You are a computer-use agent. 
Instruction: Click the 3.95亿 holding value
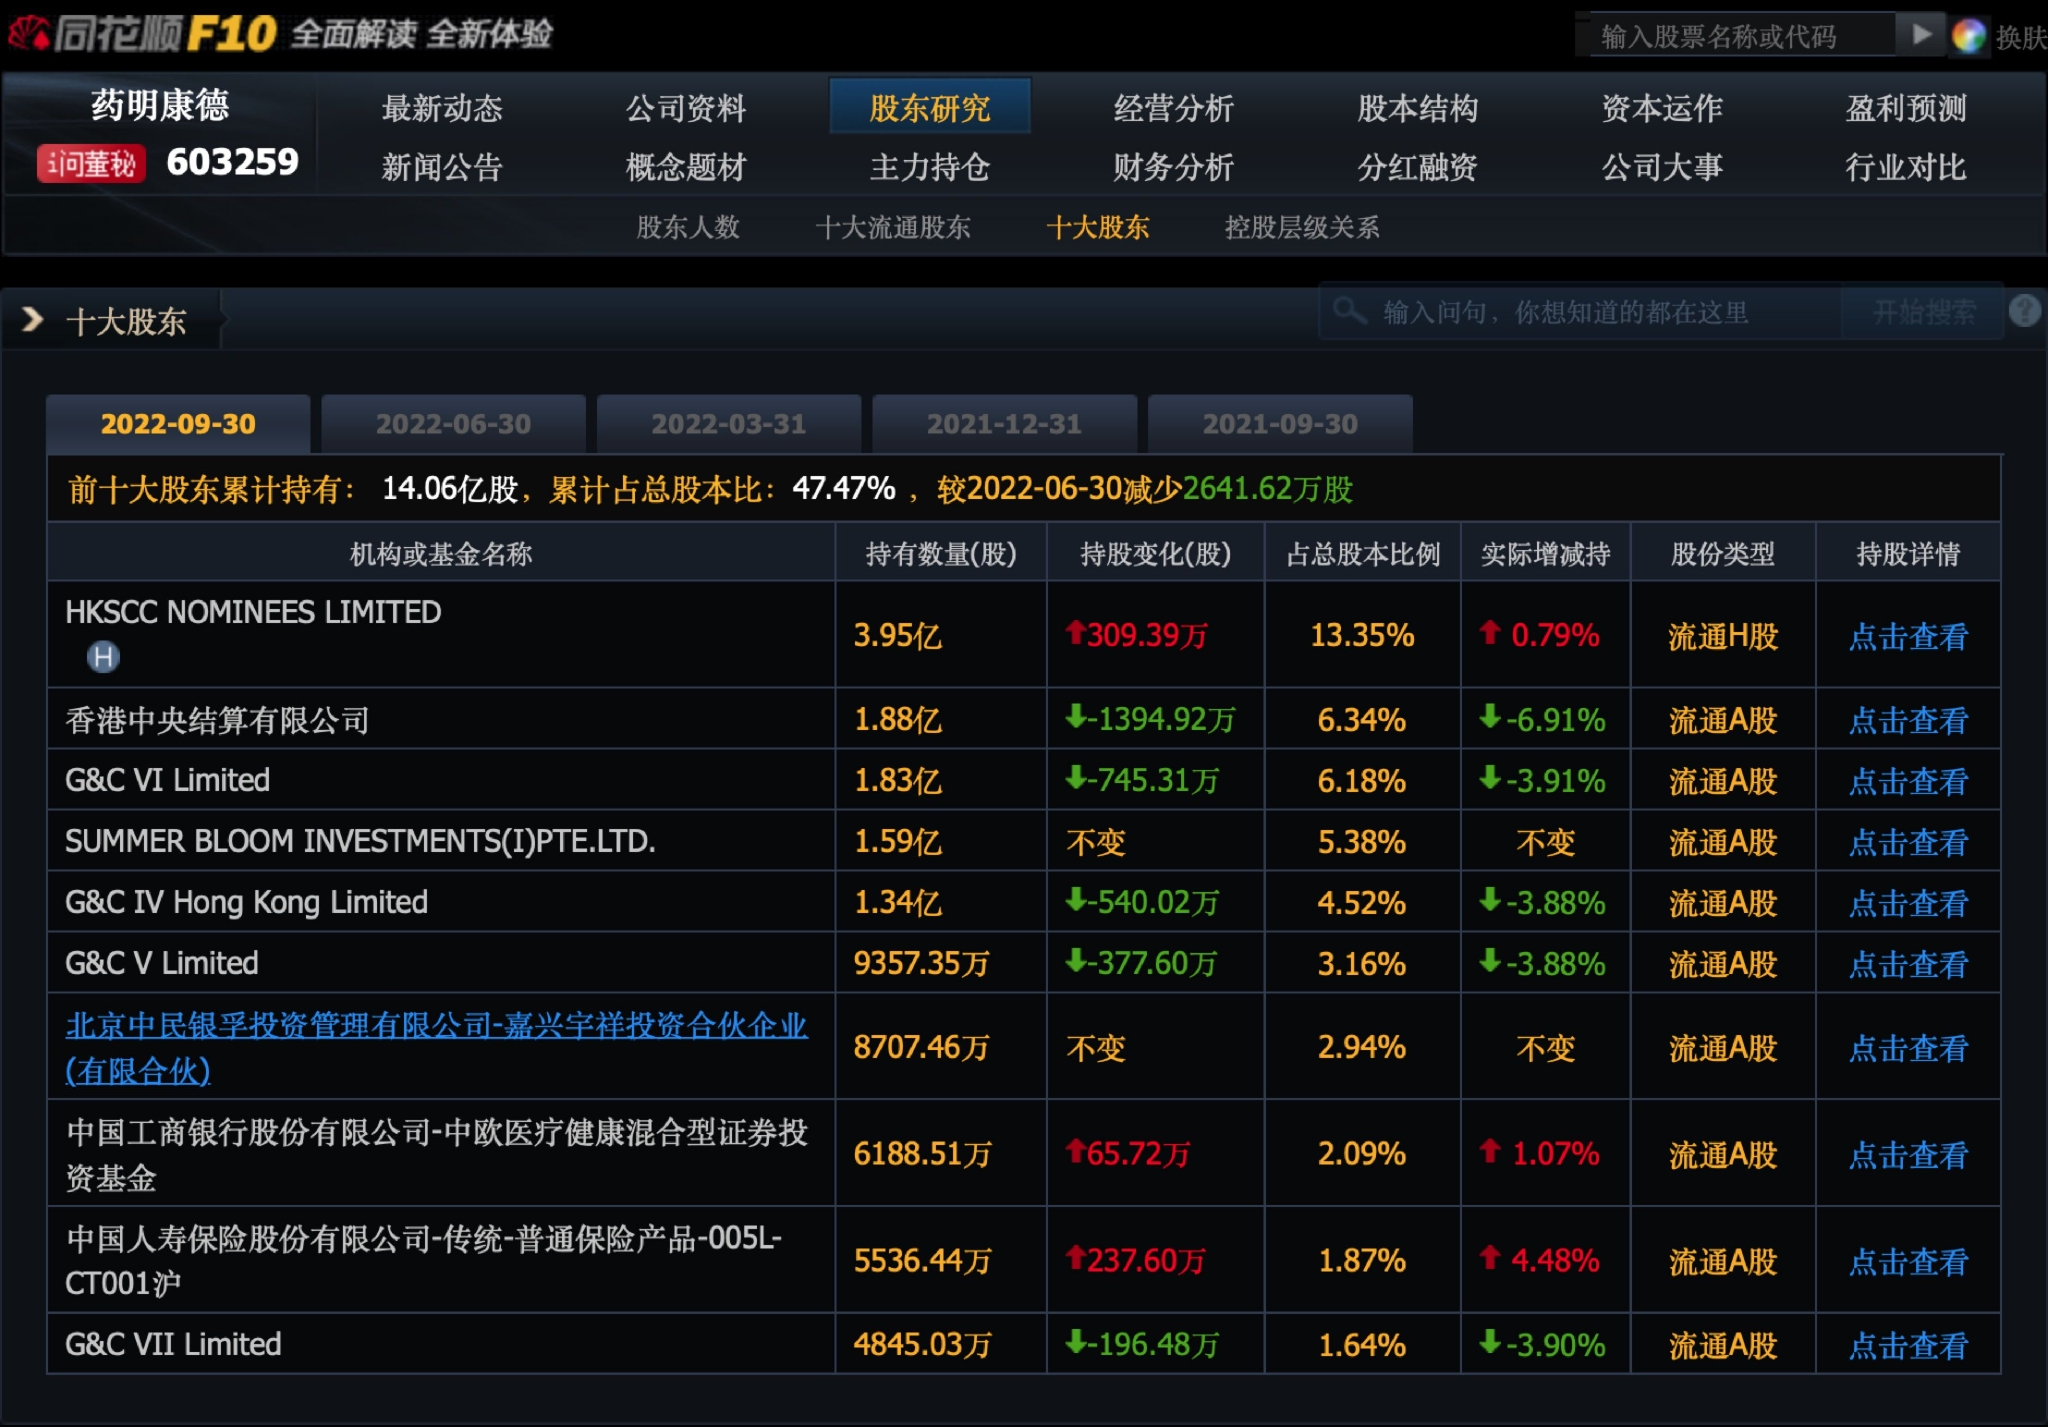[897, 635]
